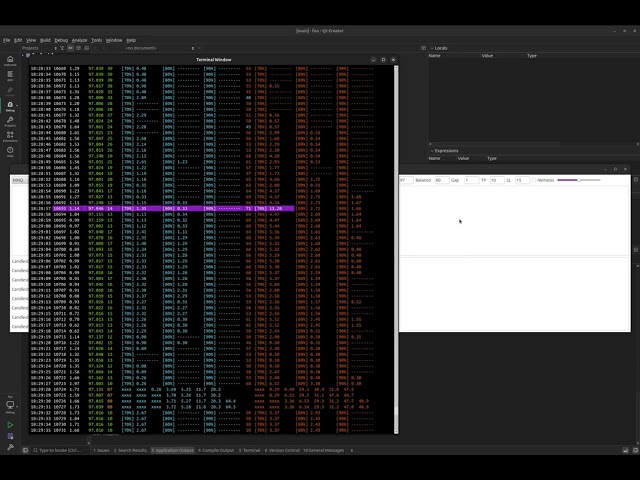Open the Window menu
This screenshot has width=640, height=480.
point(114,40)
